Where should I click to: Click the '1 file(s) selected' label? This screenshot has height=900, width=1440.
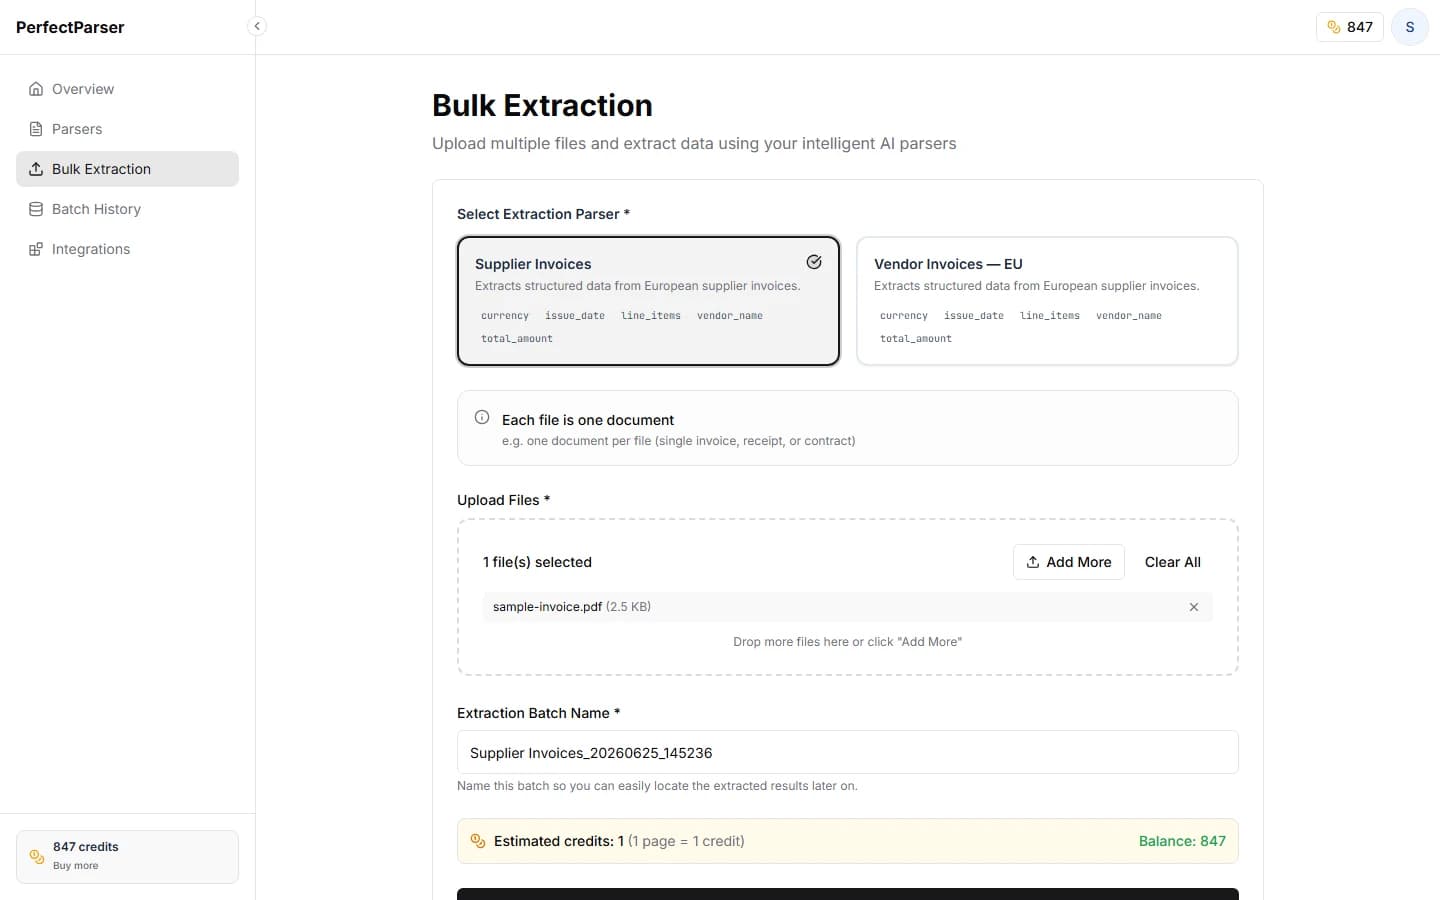click(x=537, y=562)
